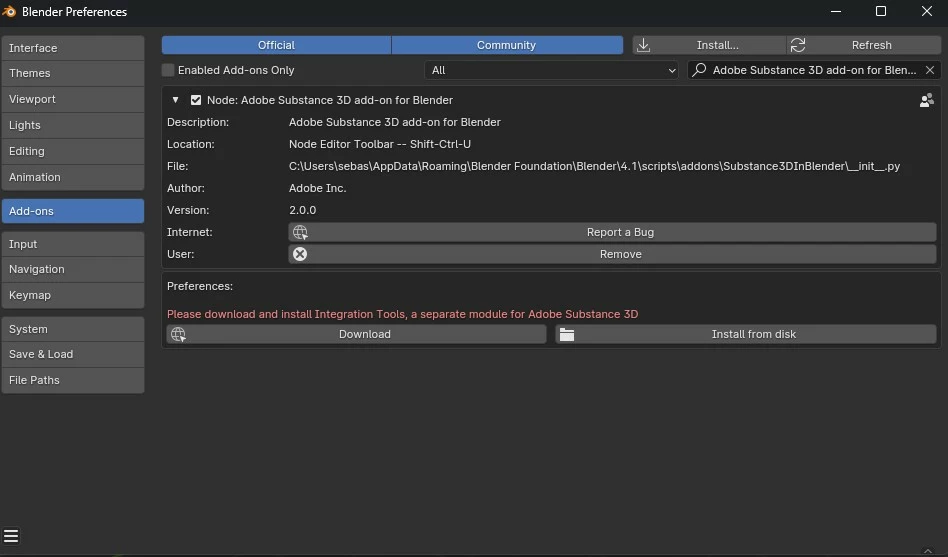The width and height of the screenshot is (948, 557).
Task: Enable the Enabled Add-ons Only checkbox
Action: pyautogui.click(x=168, y=70)
